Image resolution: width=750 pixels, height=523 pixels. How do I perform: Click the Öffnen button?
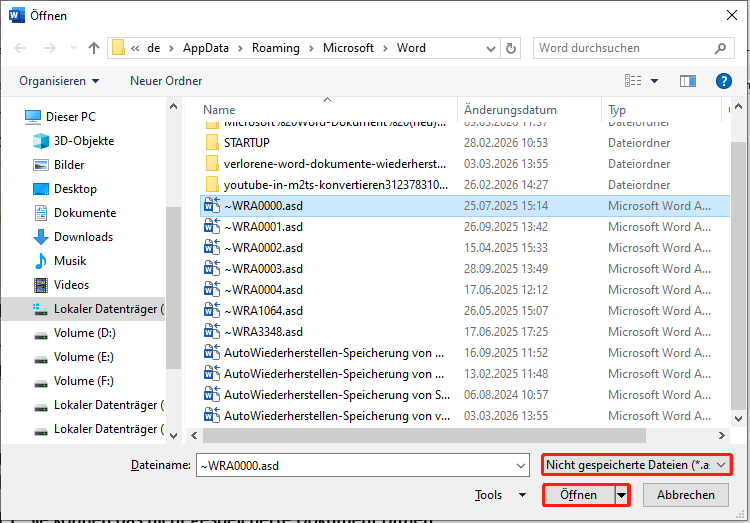click(579, 495)
